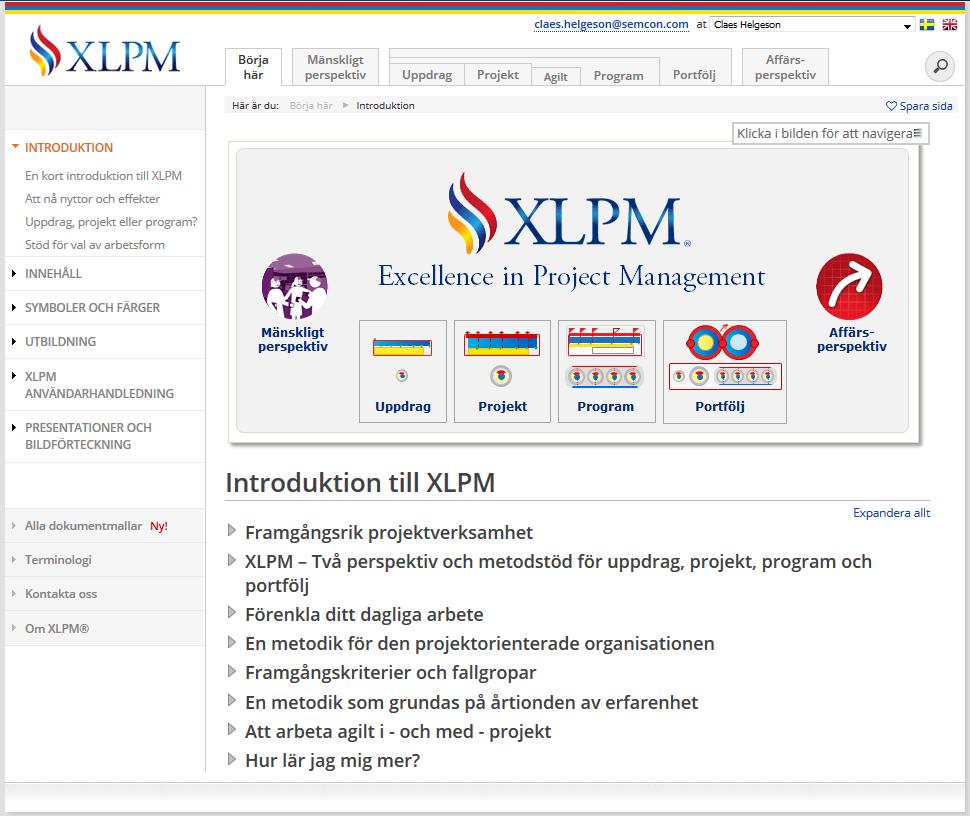Click the Spara sida link

925,106
